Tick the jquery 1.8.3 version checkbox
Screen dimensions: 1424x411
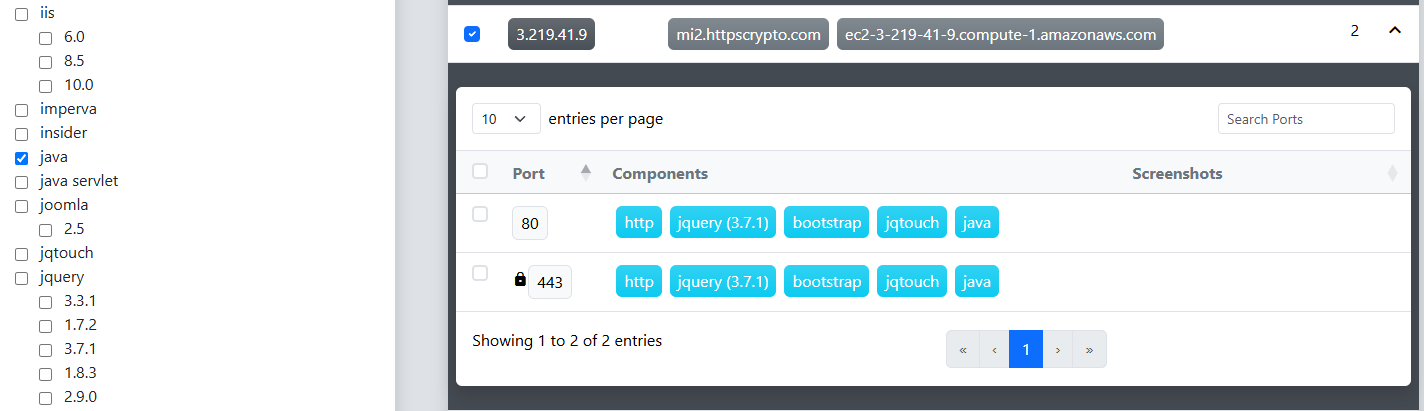[46, 374]
